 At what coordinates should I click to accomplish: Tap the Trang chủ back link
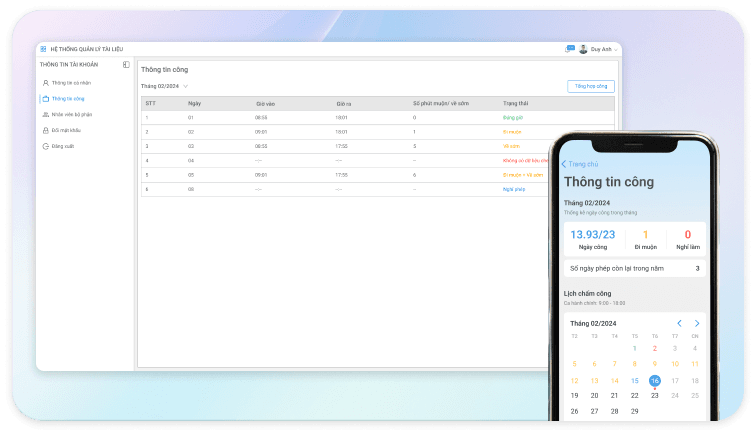pos(580,164)
